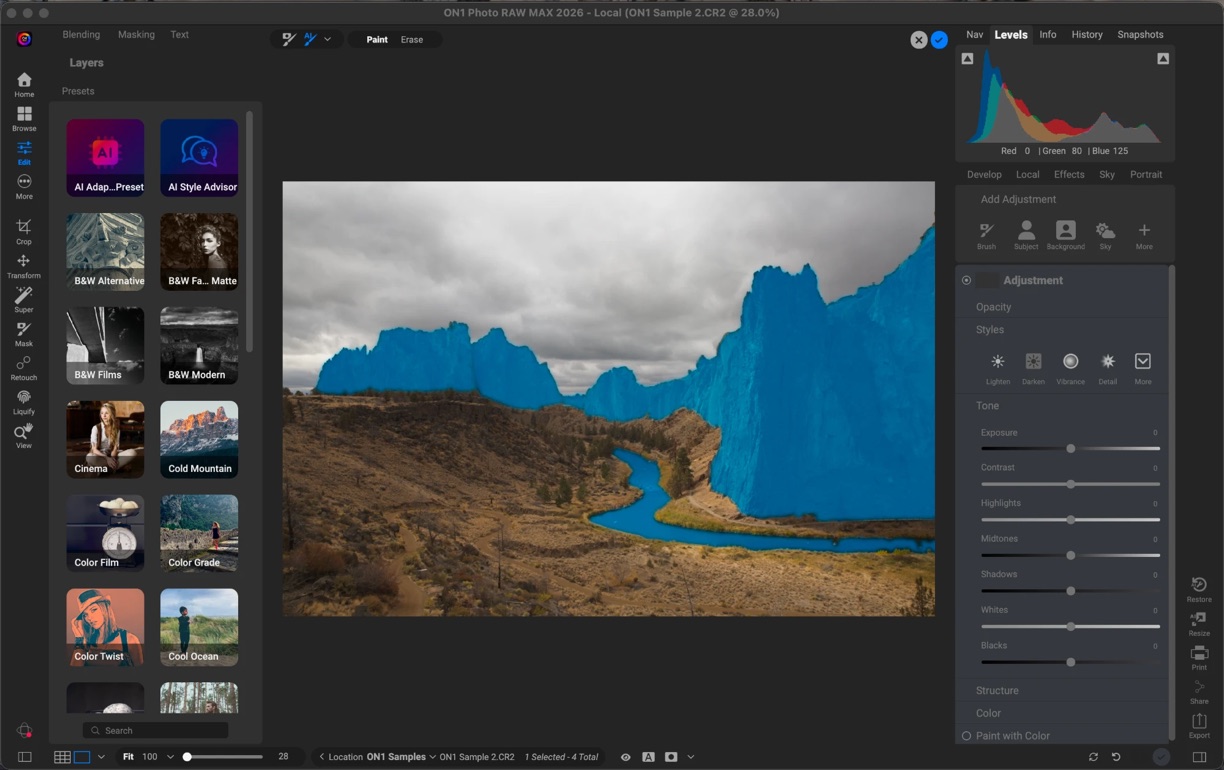The width and height of the screenshot is (1224, 770).
Task: Open the More styles dropdown
Action: (x=1143, y=367)
